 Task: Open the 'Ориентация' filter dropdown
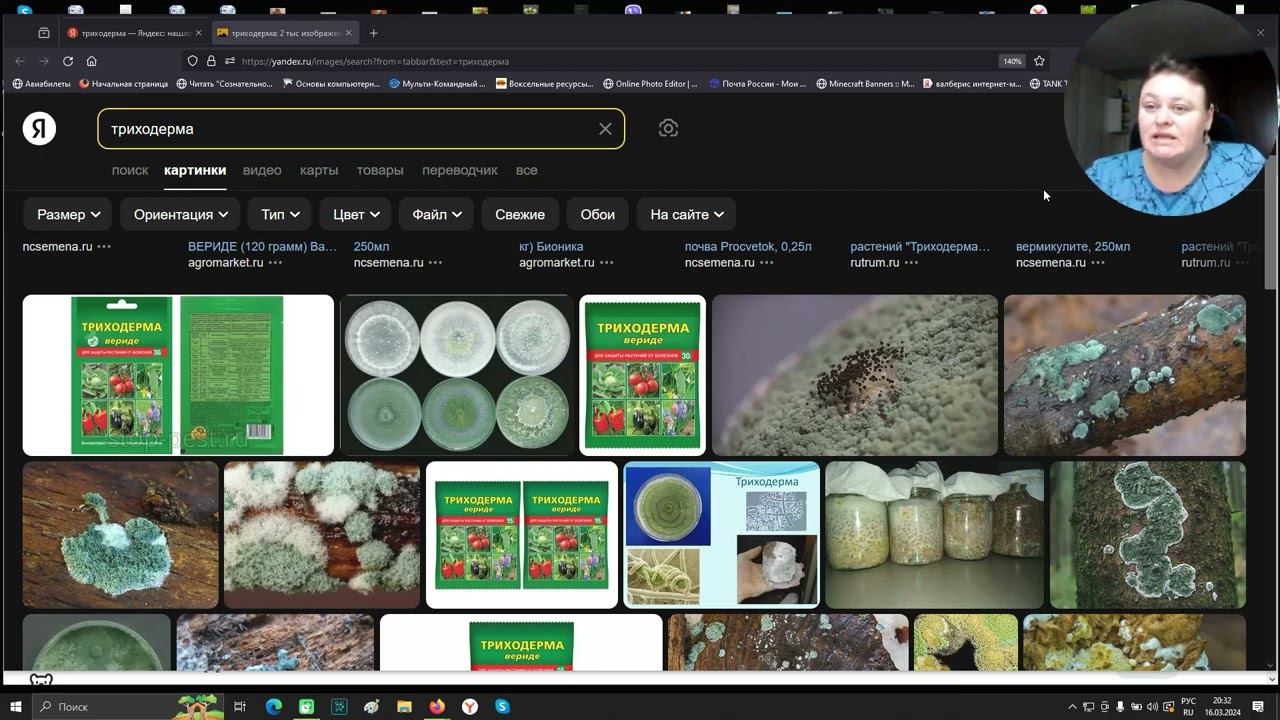coord(181,215)
